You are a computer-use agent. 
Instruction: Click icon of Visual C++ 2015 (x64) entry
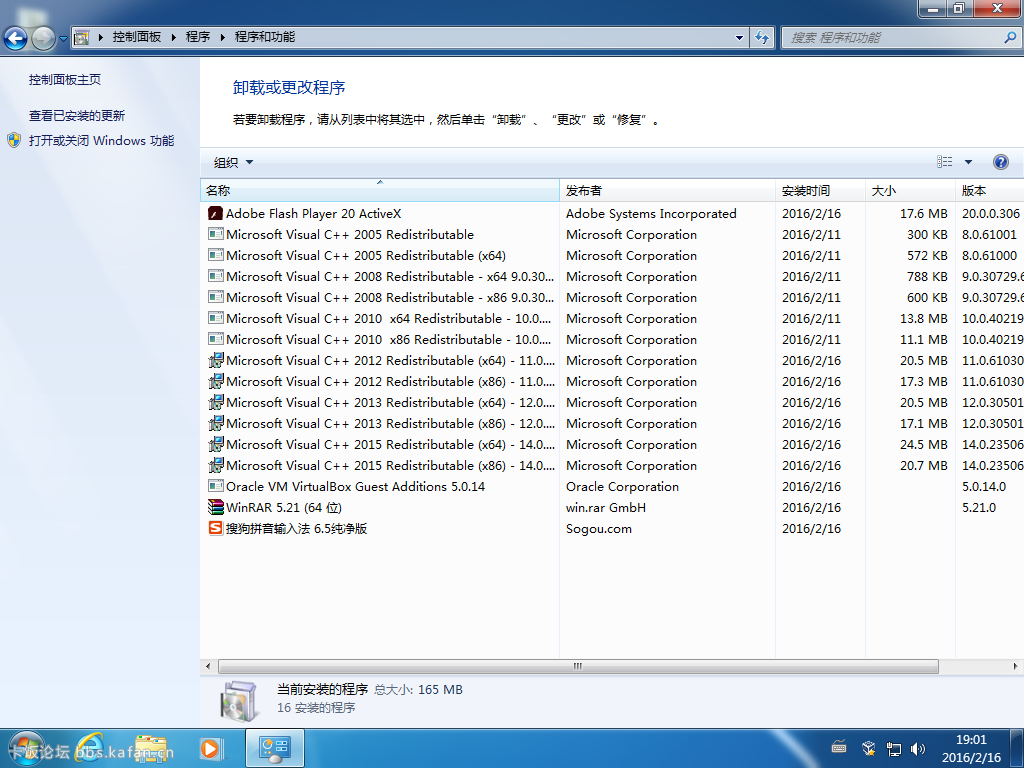click(216, 444)
